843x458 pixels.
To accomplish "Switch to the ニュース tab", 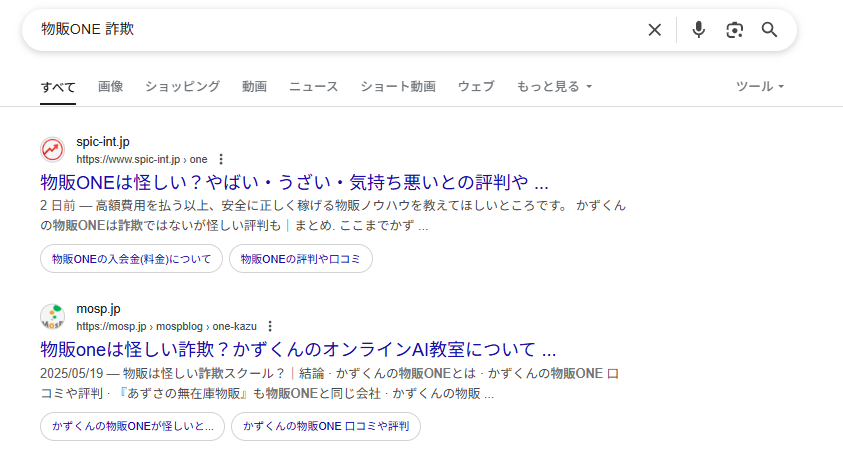I will 313,87.
